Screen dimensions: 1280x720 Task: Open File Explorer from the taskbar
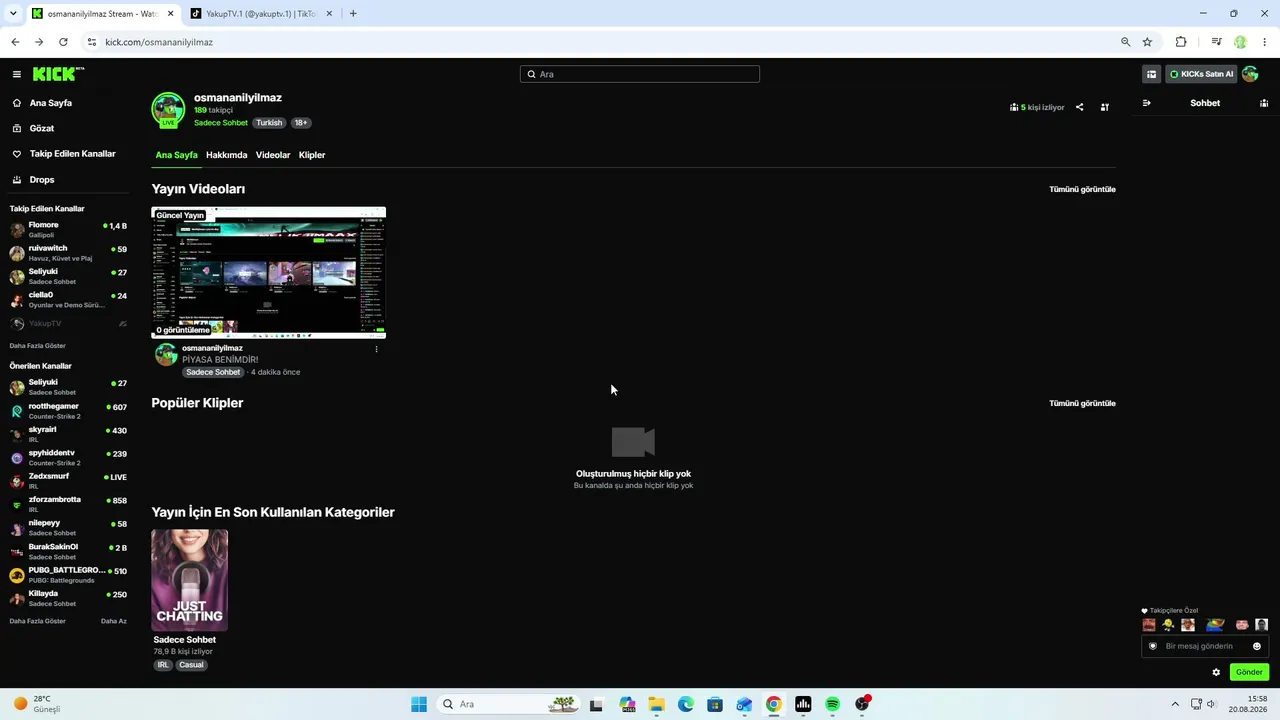(656, 704)
